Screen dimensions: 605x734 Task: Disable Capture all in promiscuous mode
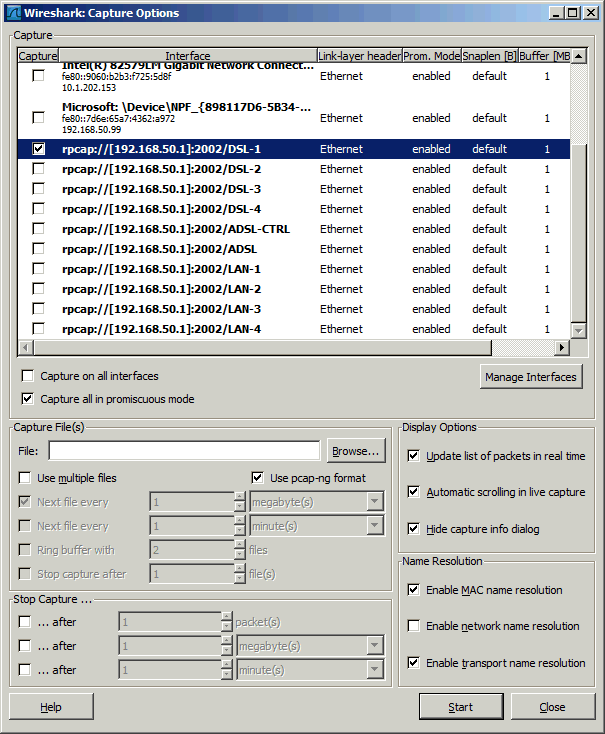pyautogui.click(x=27, y=399)
